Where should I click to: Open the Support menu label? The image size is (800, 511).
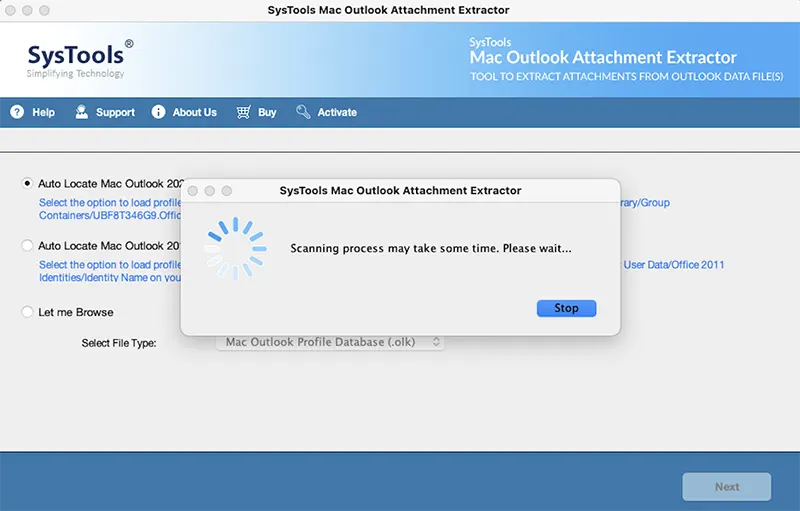115,112
